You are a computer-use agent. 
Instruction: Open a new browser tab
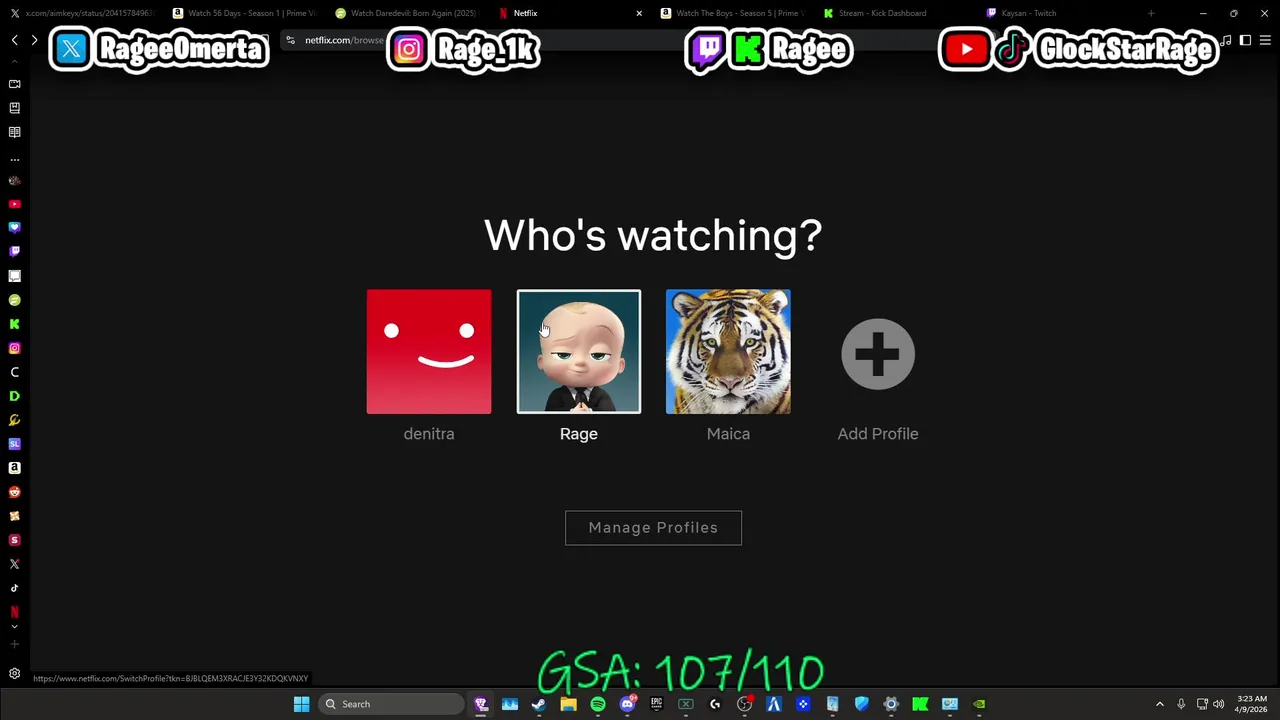[x=1151, y=13]
